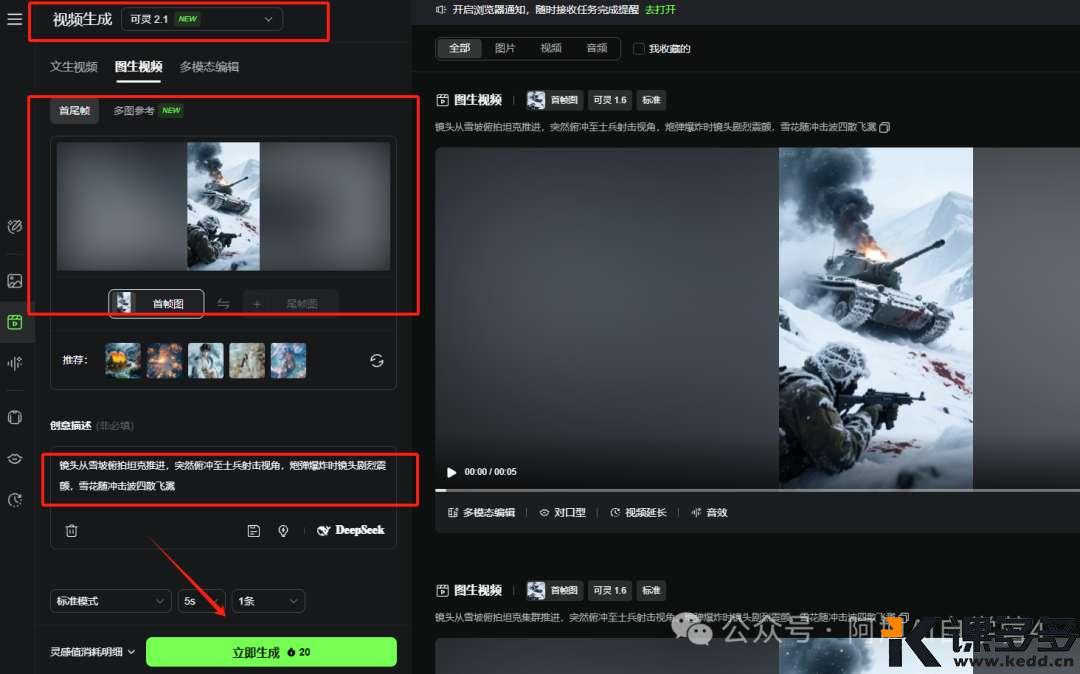Open the 5s duration dropdown
This screenshot has width=1080, height=674.
pyautogui.click(x=201, y=601)
